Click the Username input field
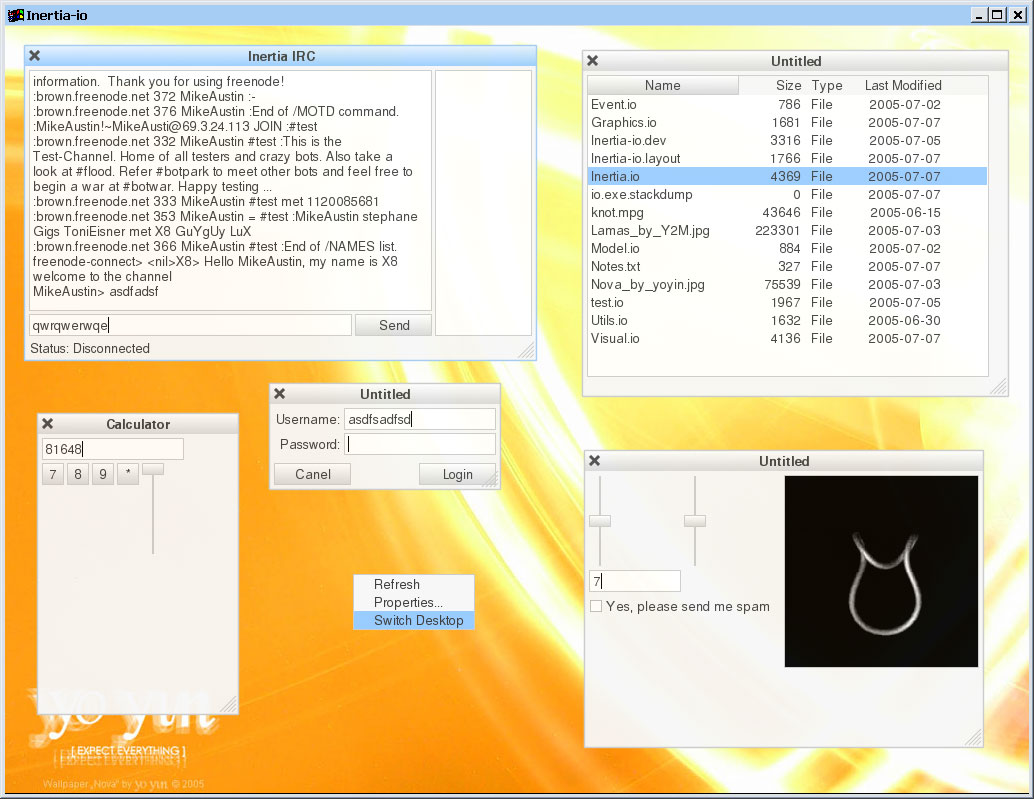This screenshot has height=799, width=1034. [420, 419]
